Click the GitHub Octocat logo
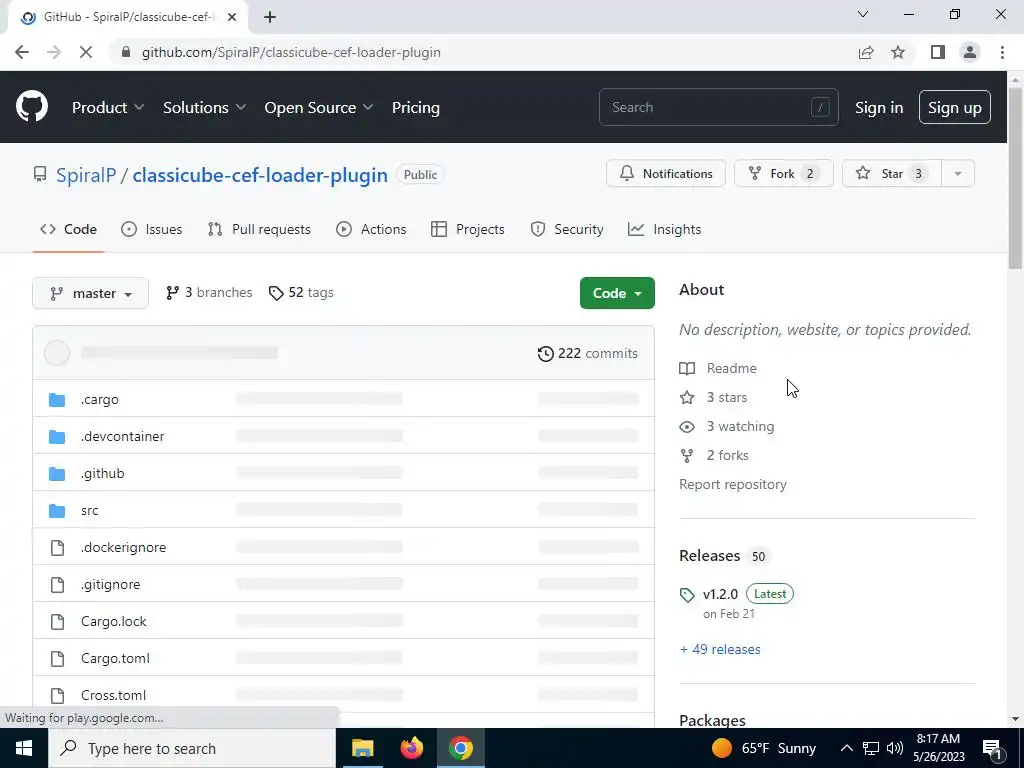Viewport: 1024px width, 768px height. click(x=32, y=107)
